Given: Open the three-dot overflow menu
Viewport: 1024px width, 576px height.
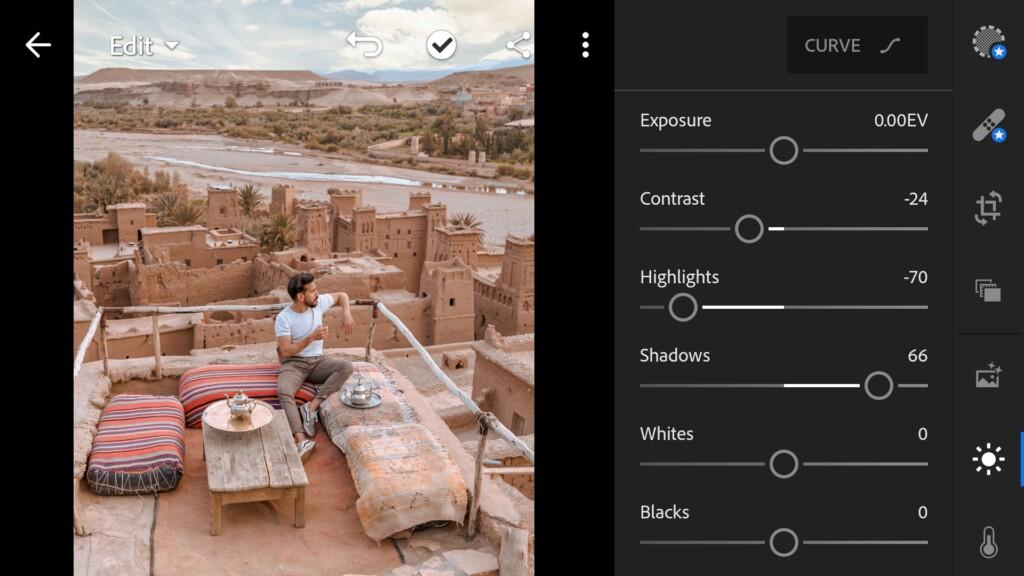Looking at the screenshot, I should (585, 45).
